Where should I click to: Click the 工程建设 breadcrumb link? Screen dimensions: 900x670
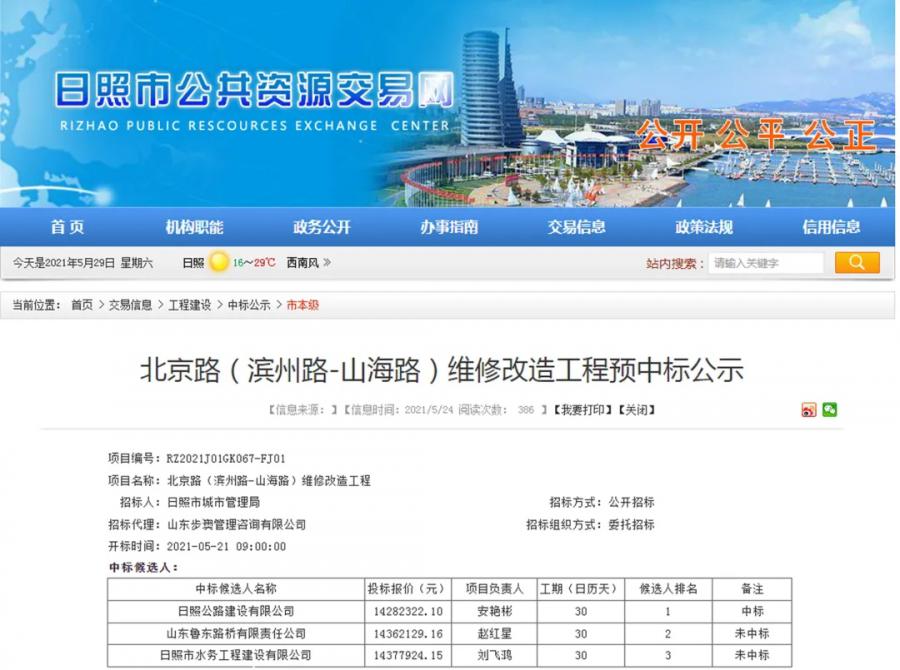pos(190,305)
